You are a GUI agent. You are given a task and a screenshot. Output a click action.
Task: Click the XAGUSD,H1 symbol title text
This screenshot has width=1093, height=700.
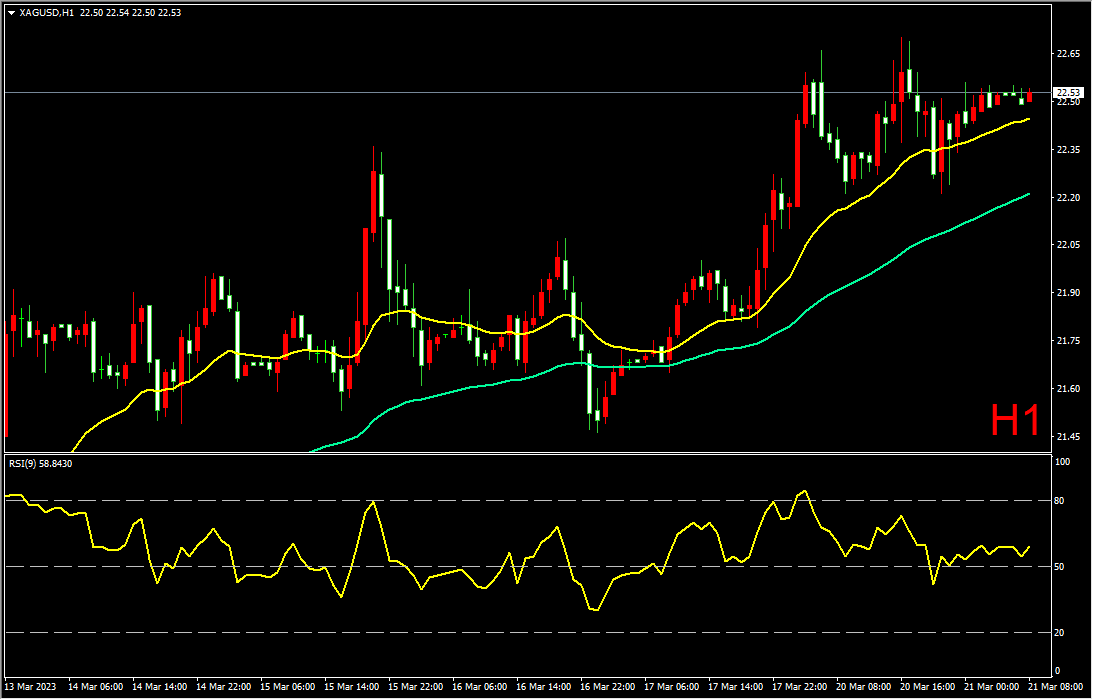click(x=47, y=13)
